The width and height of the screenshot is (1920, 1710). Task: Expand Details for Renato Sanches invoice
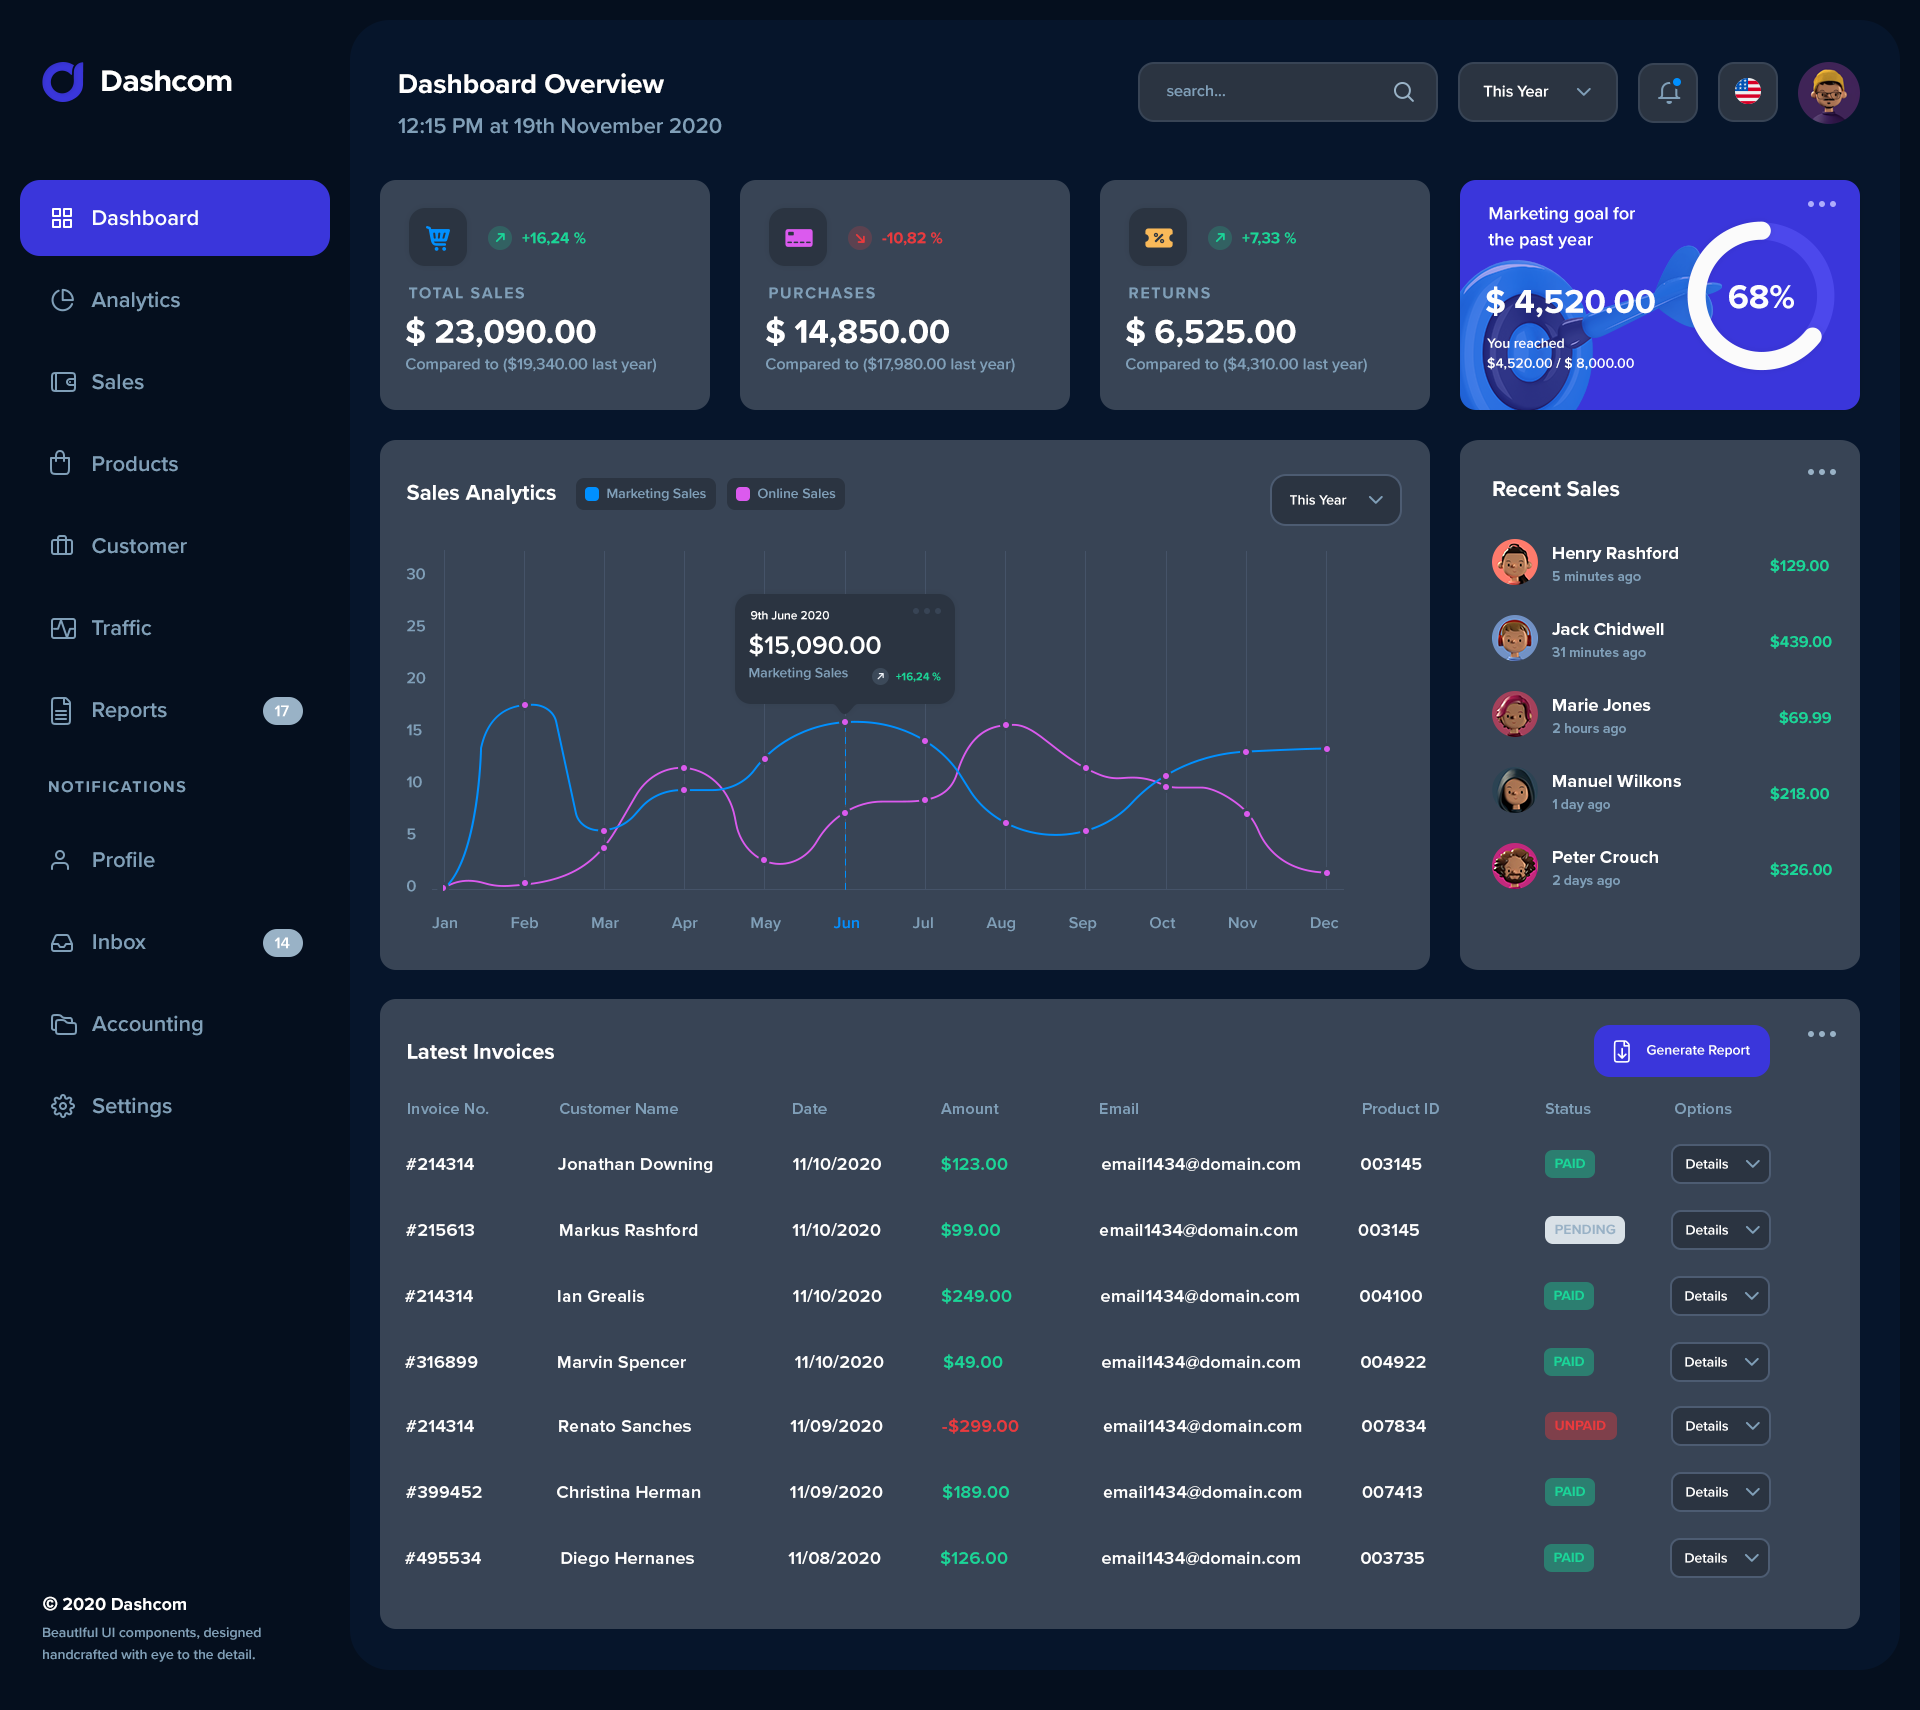click(1718, 1426)
